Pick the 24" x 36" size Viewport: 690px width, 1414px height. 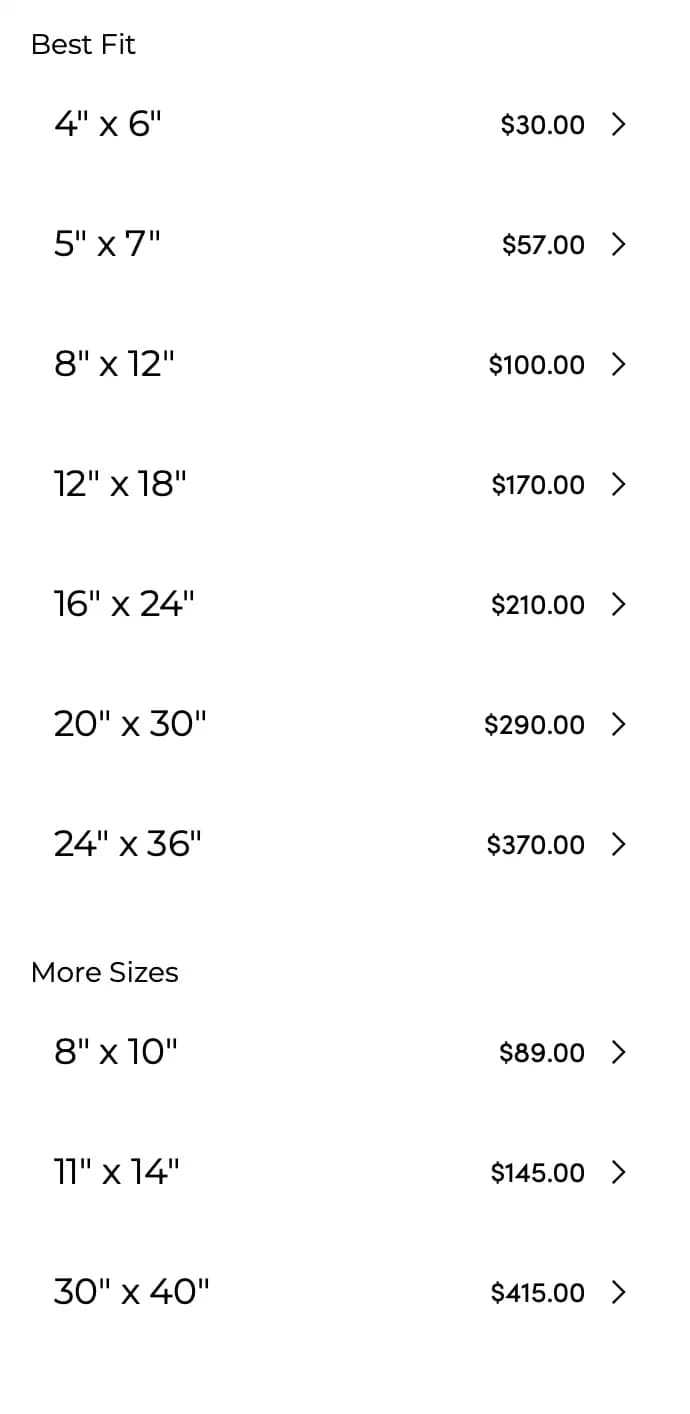[128, 844]
